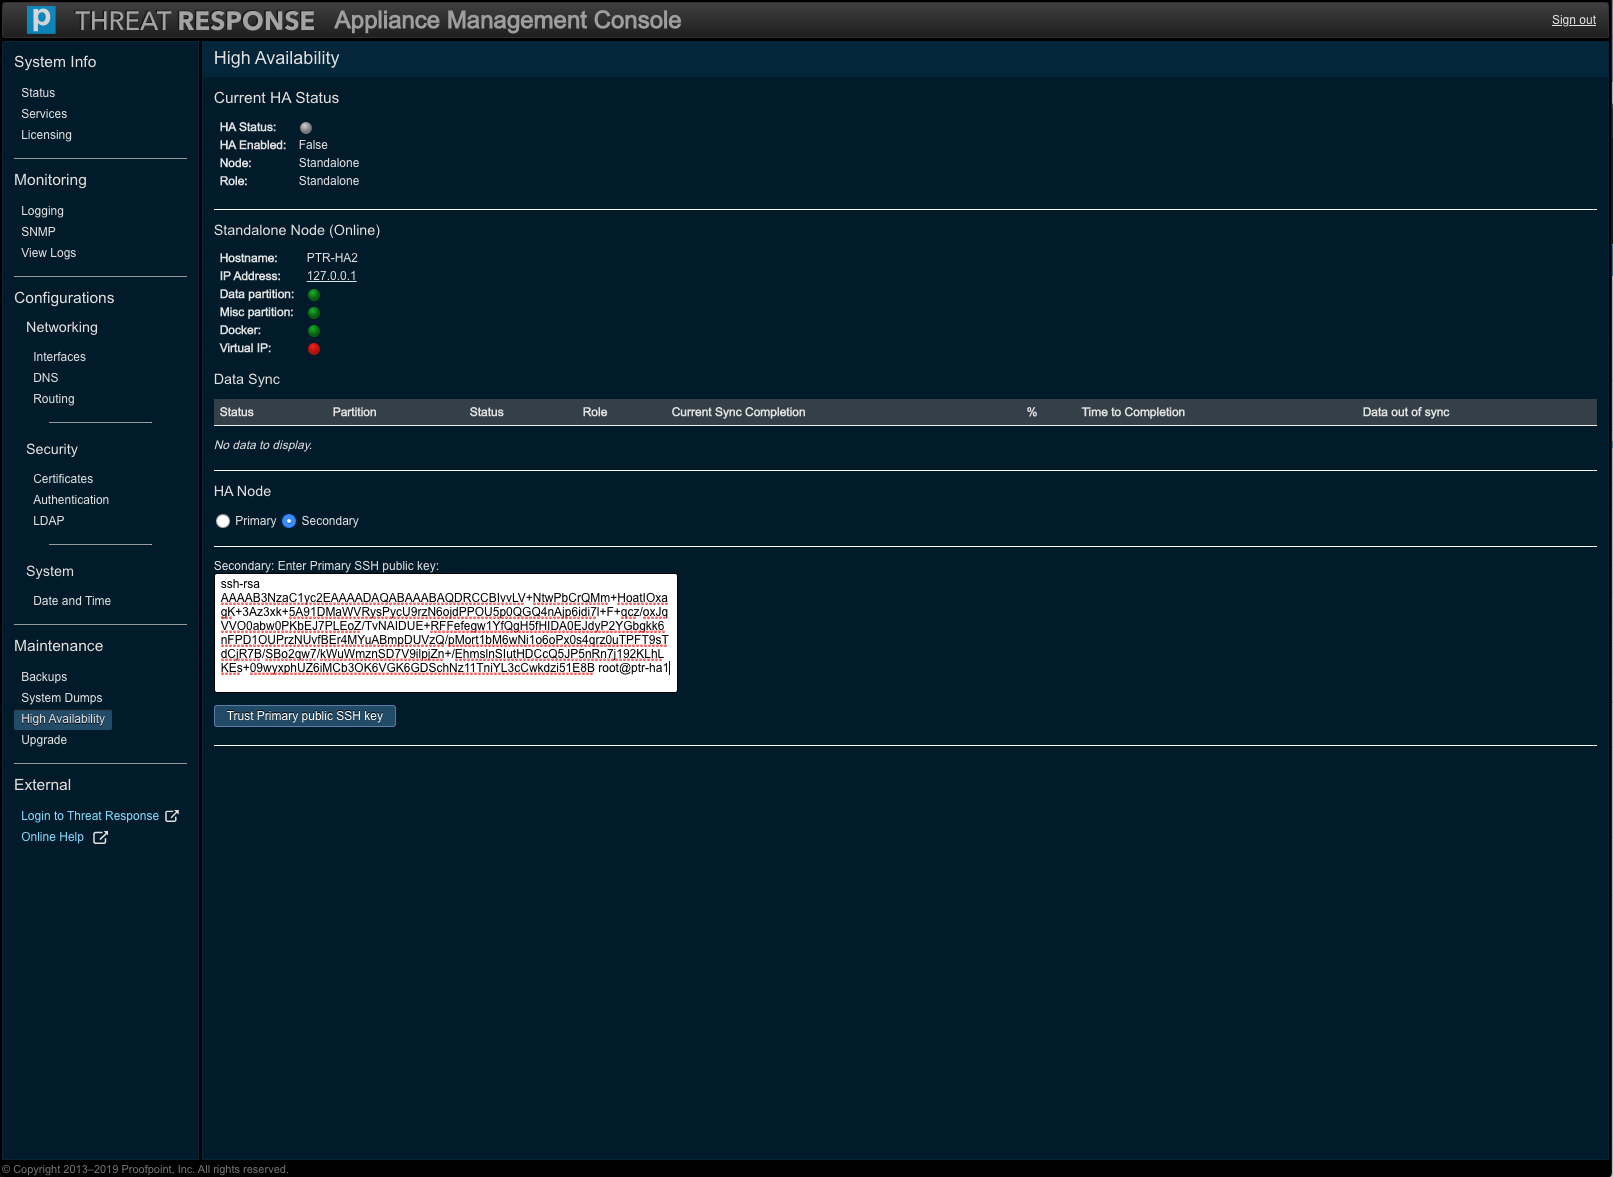Viewport: 1613px width, 1177px height.
Task: Click the gray HA Status indicator
Action: [x=306, y=128]
